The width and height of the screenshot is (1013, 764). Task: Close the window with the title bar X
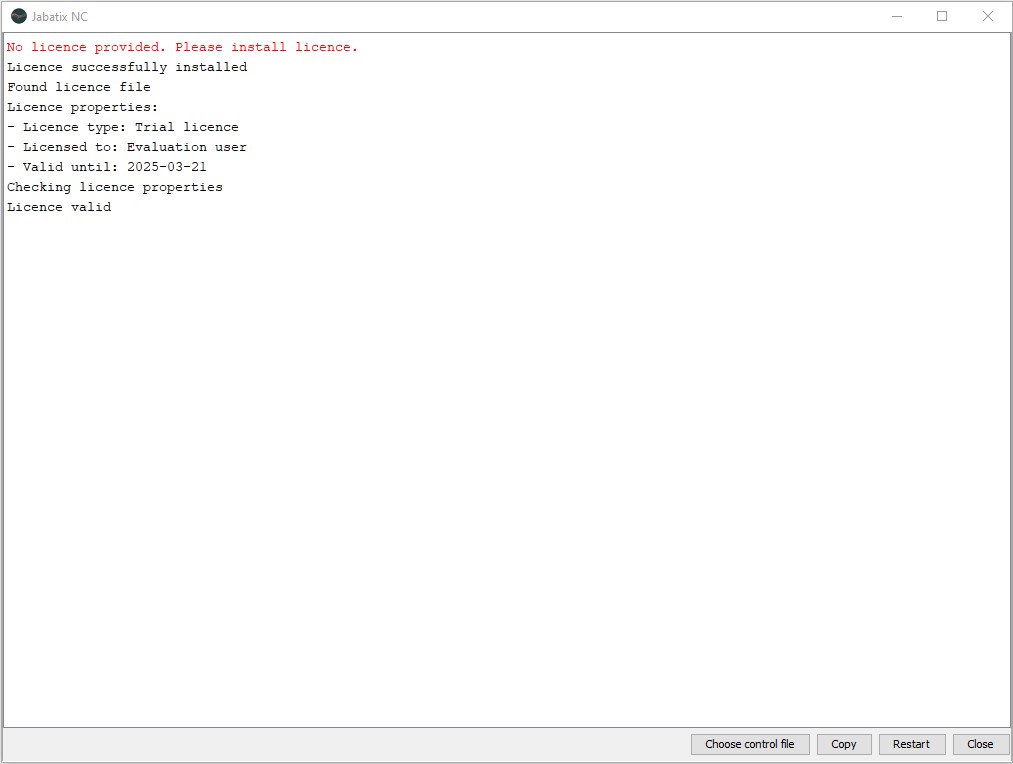tap(988, 16)
